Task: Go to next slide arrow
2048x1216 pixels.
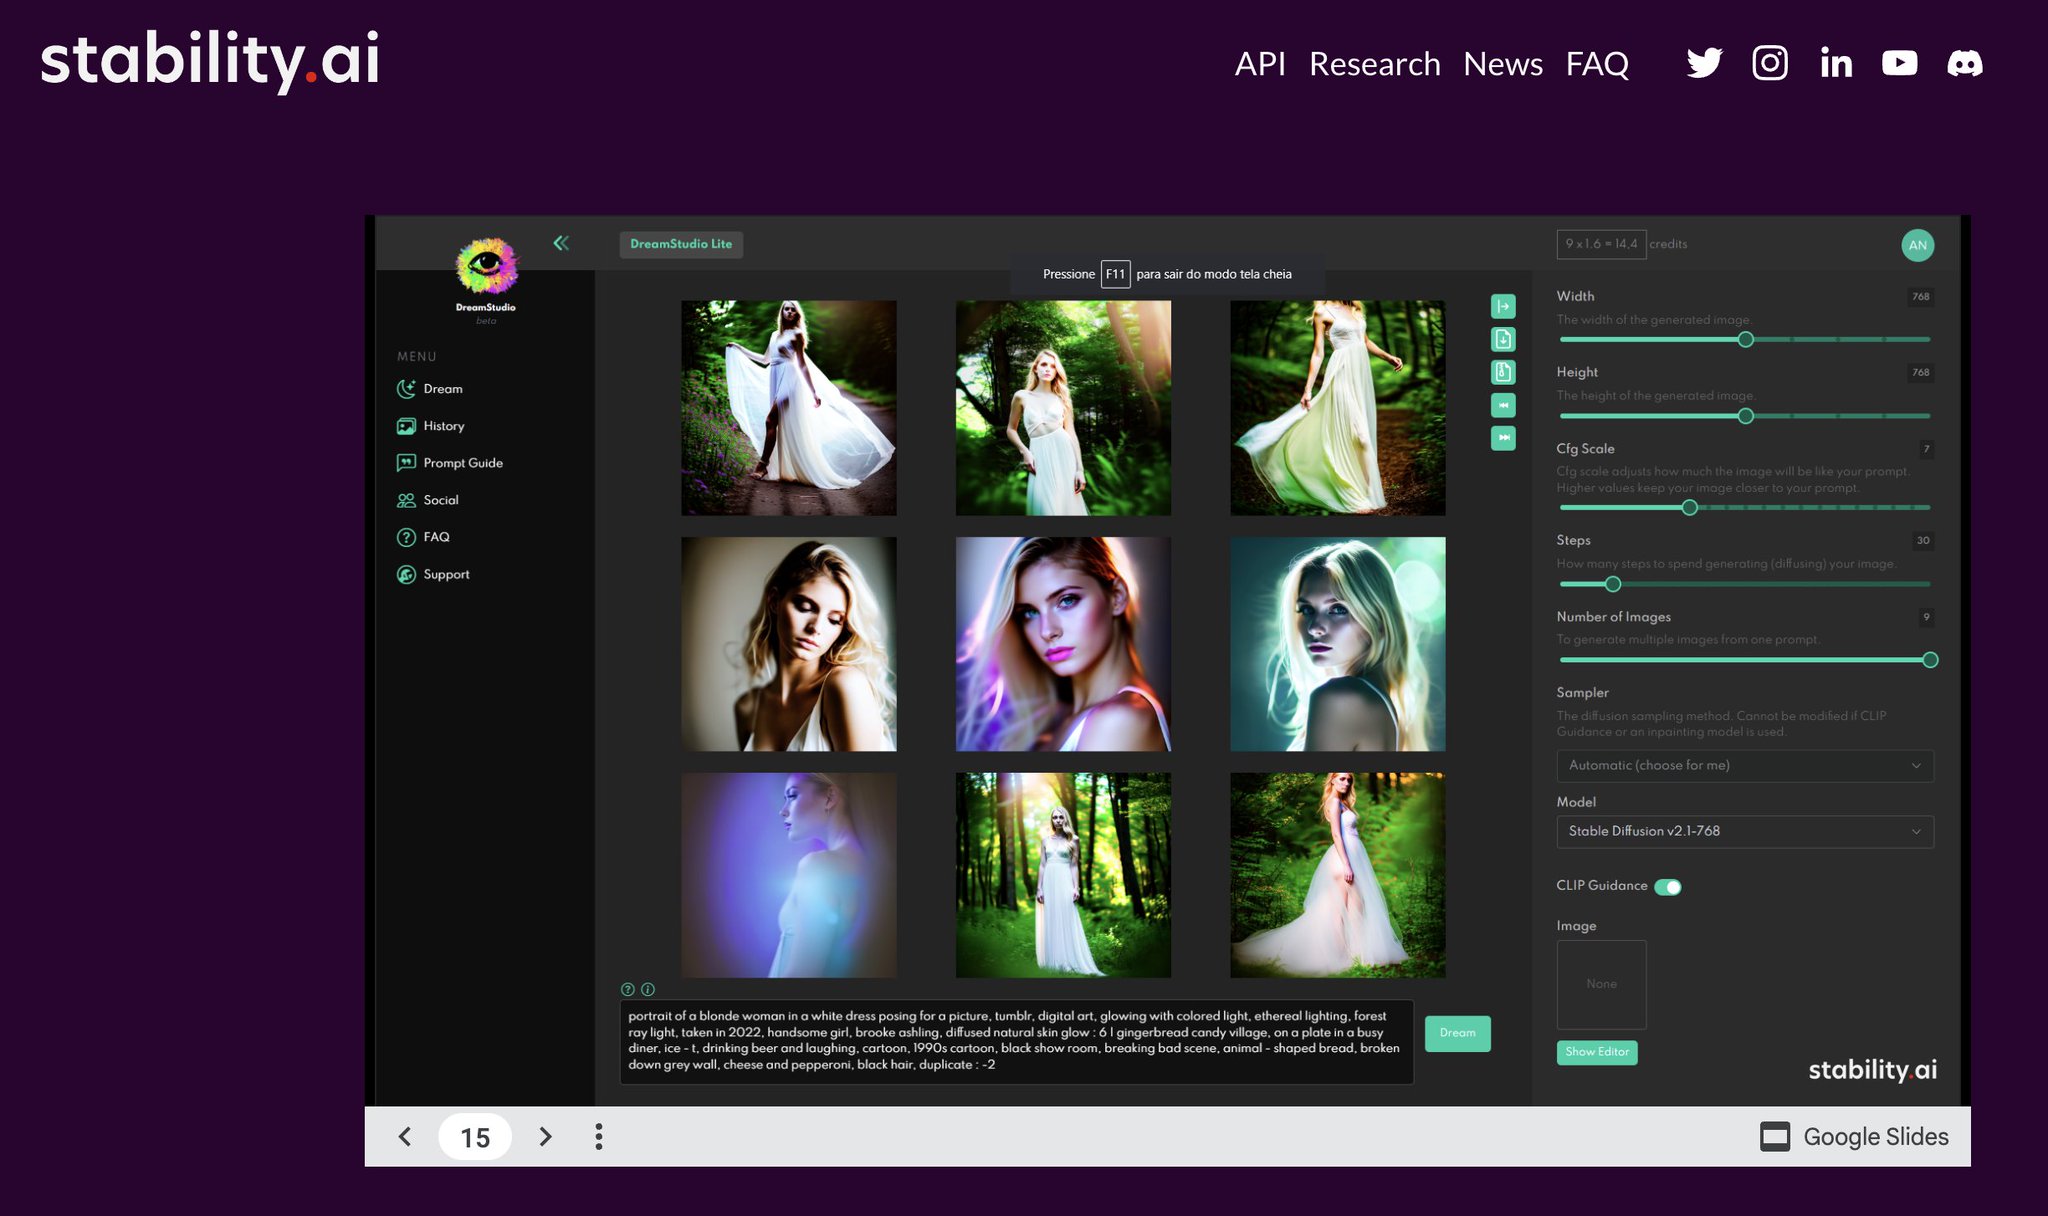Action: click(545, 1136)
